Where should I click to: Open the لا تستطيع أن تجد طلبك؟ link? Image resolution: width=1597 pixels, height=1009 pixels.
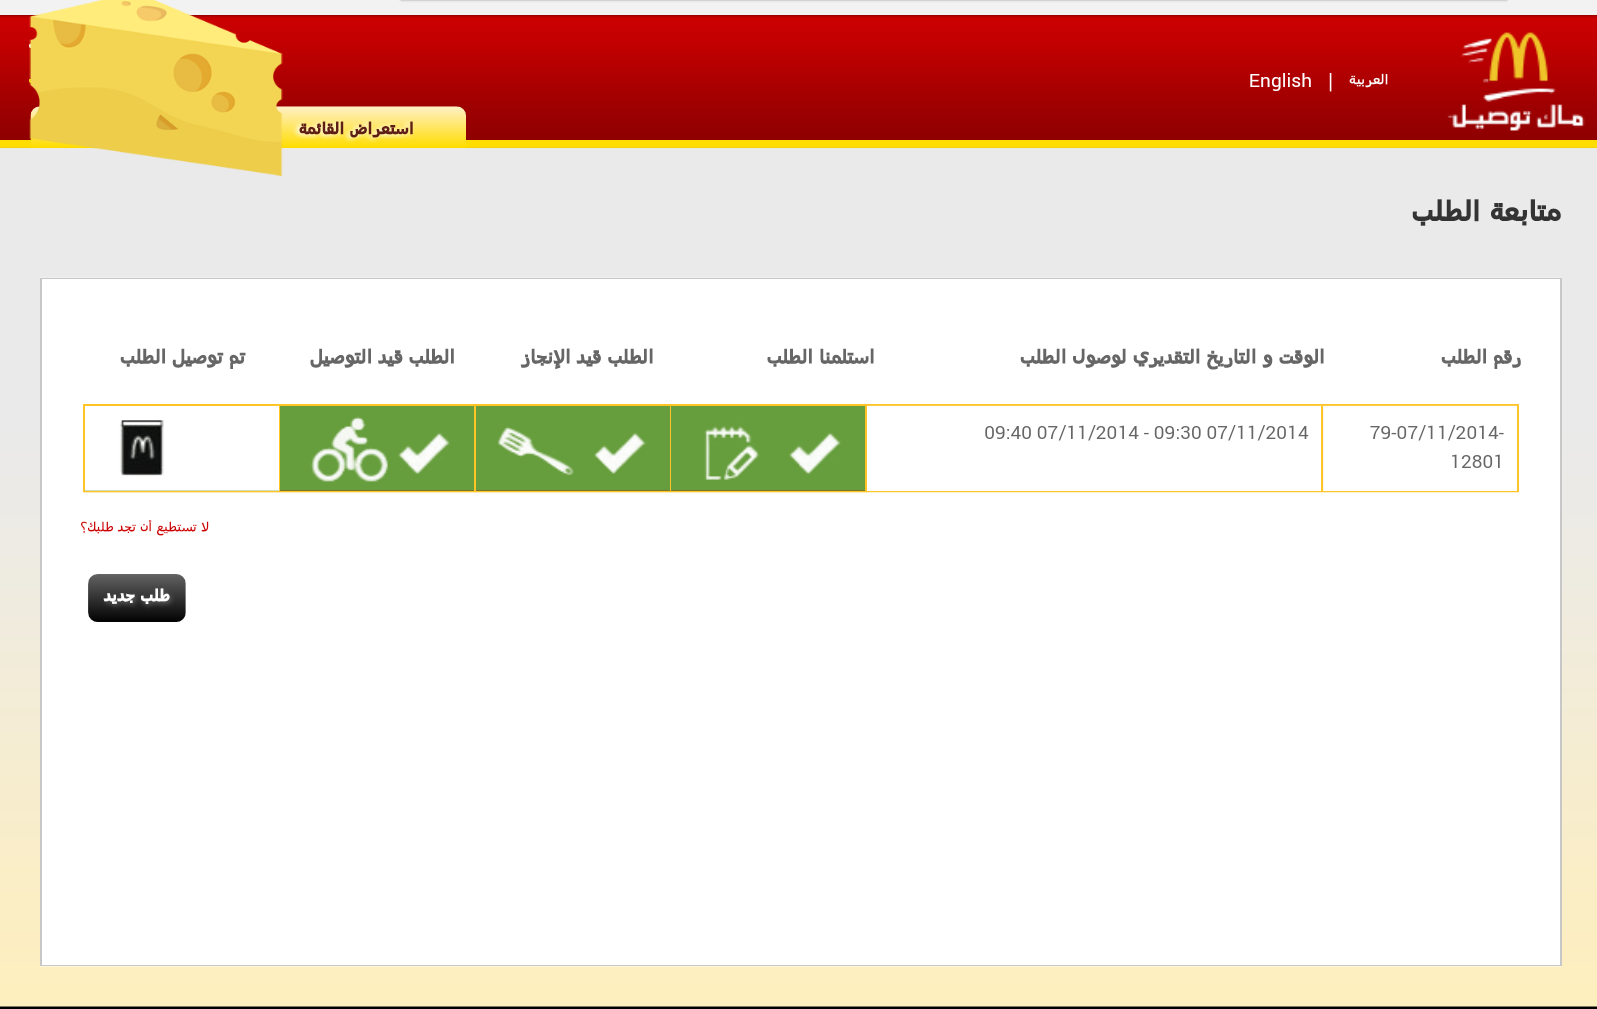[x=145, y=527]
